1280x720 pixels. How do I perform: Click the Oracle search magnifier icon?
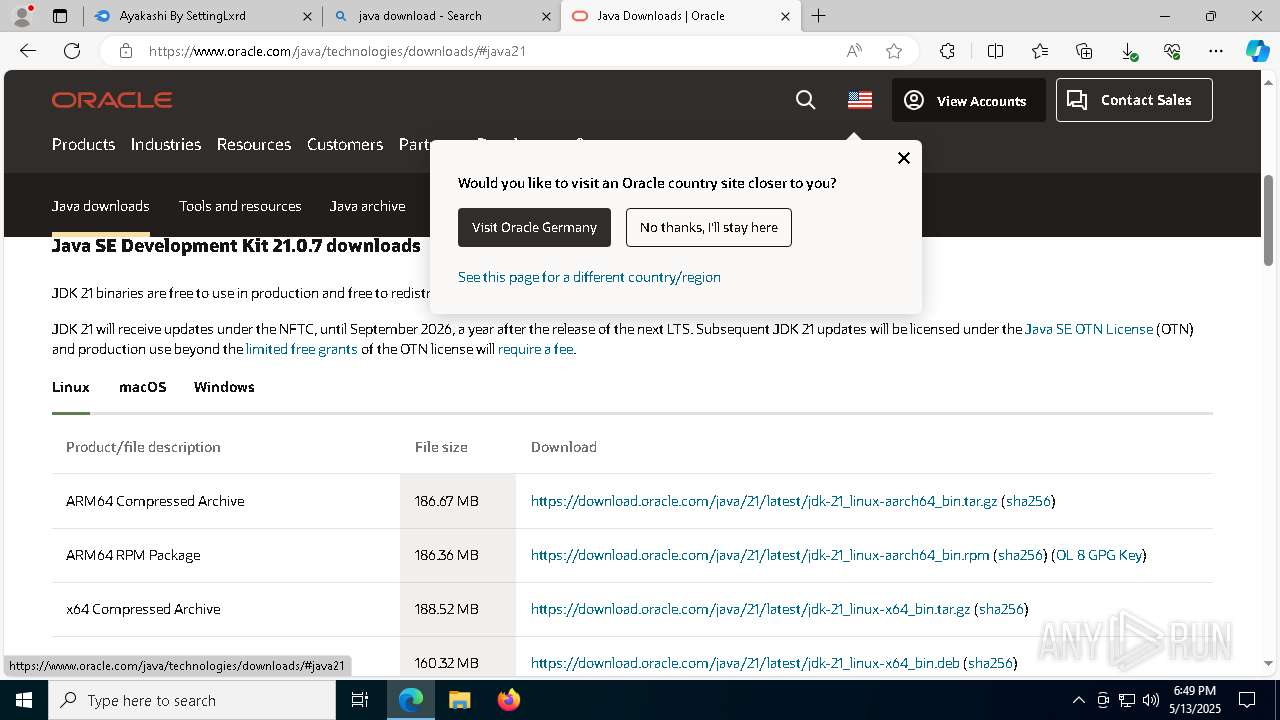[805, 100]
